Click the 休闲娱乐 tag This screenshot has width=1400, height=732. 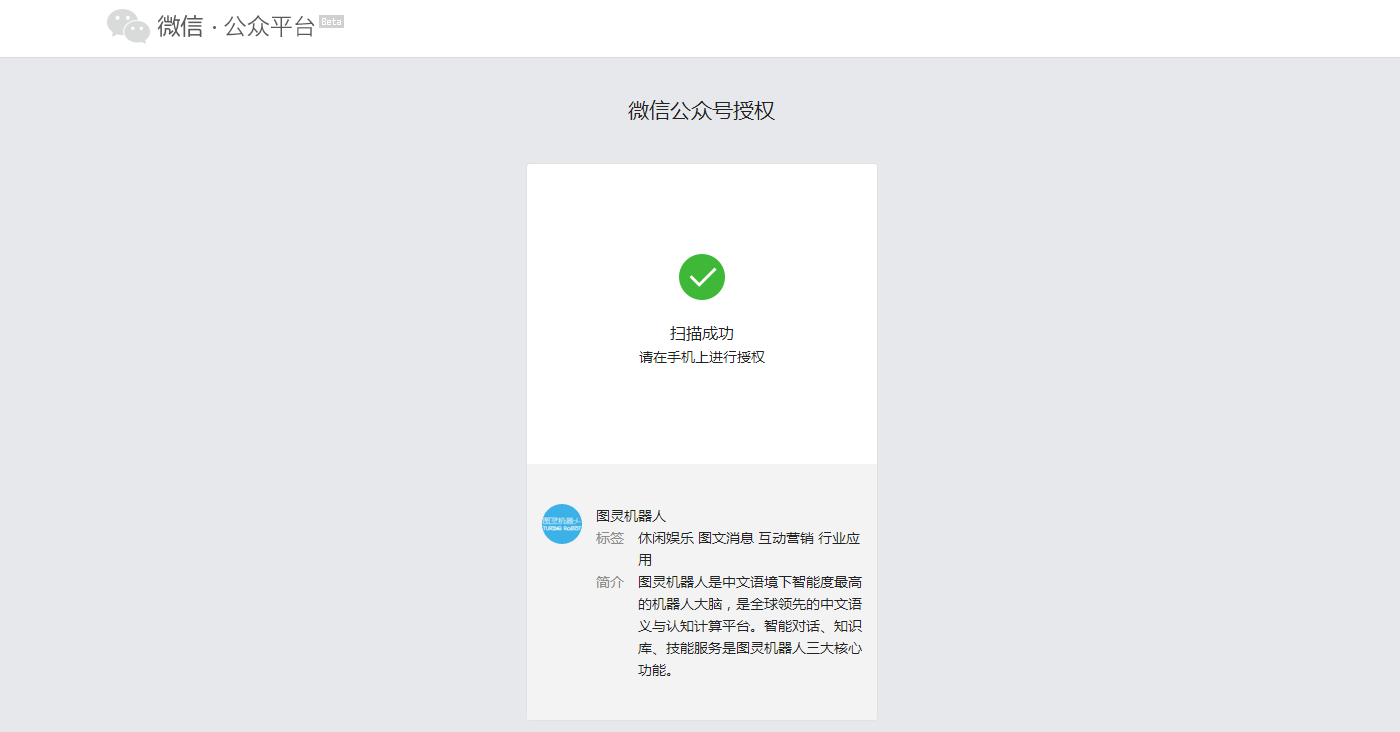(x=666, y=538)
